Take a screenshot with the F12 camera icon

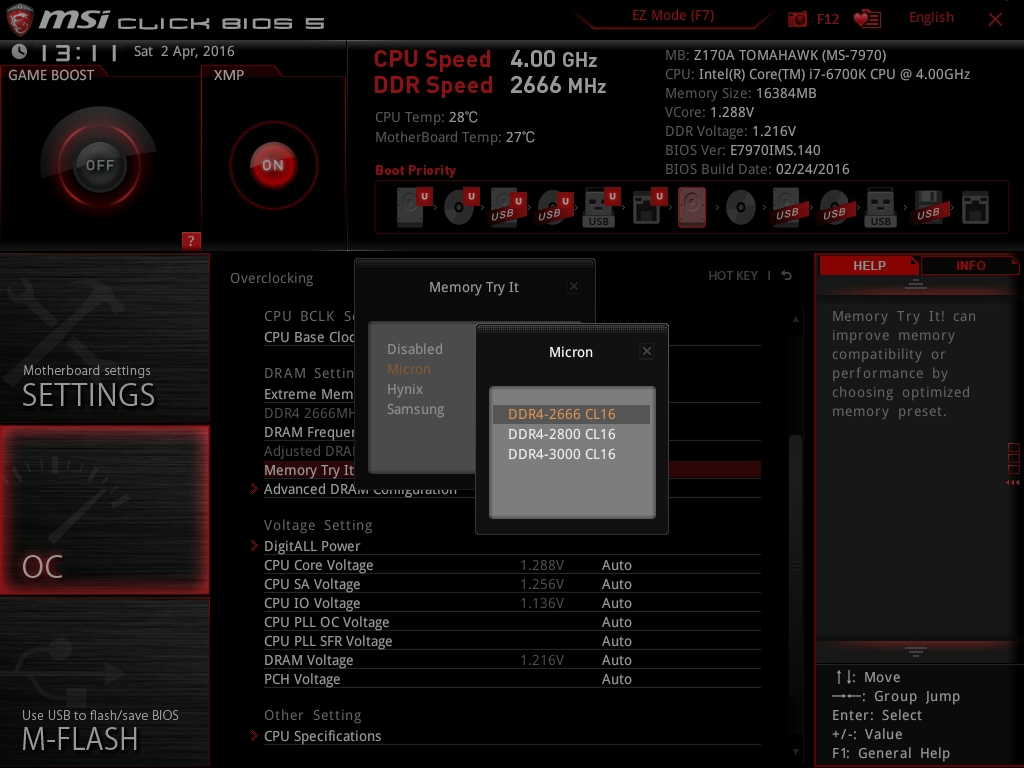797,19
